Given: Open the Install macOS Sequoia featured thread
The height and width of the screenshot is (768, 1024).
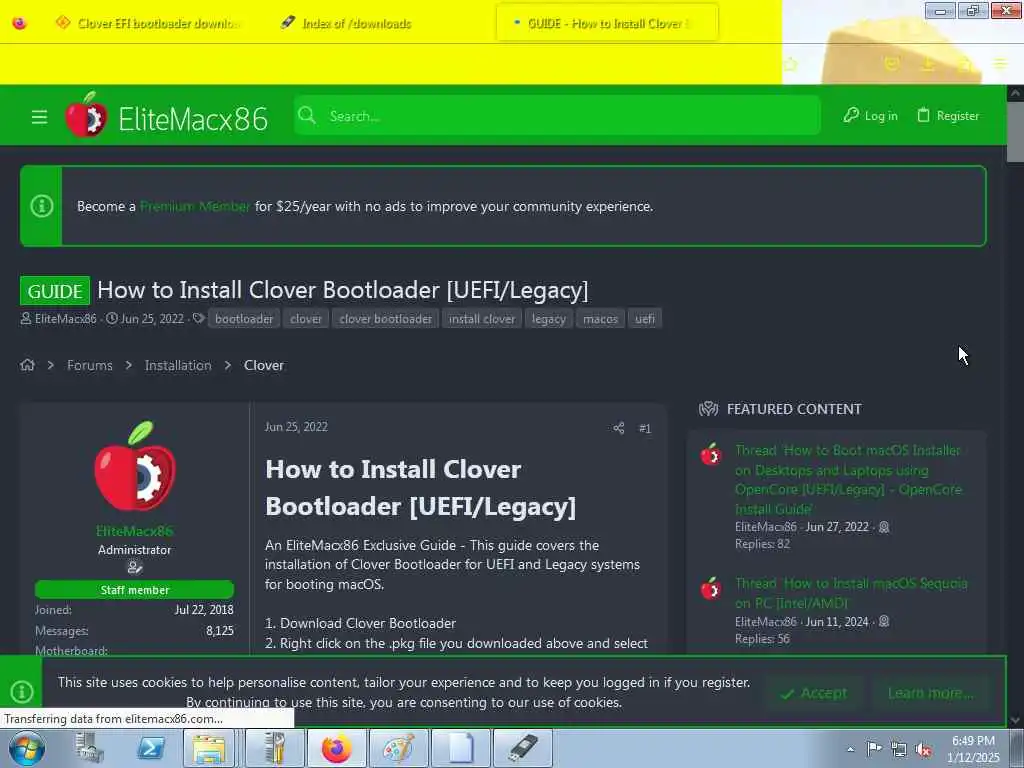Looking at the screenshot, I should point(851,593).
